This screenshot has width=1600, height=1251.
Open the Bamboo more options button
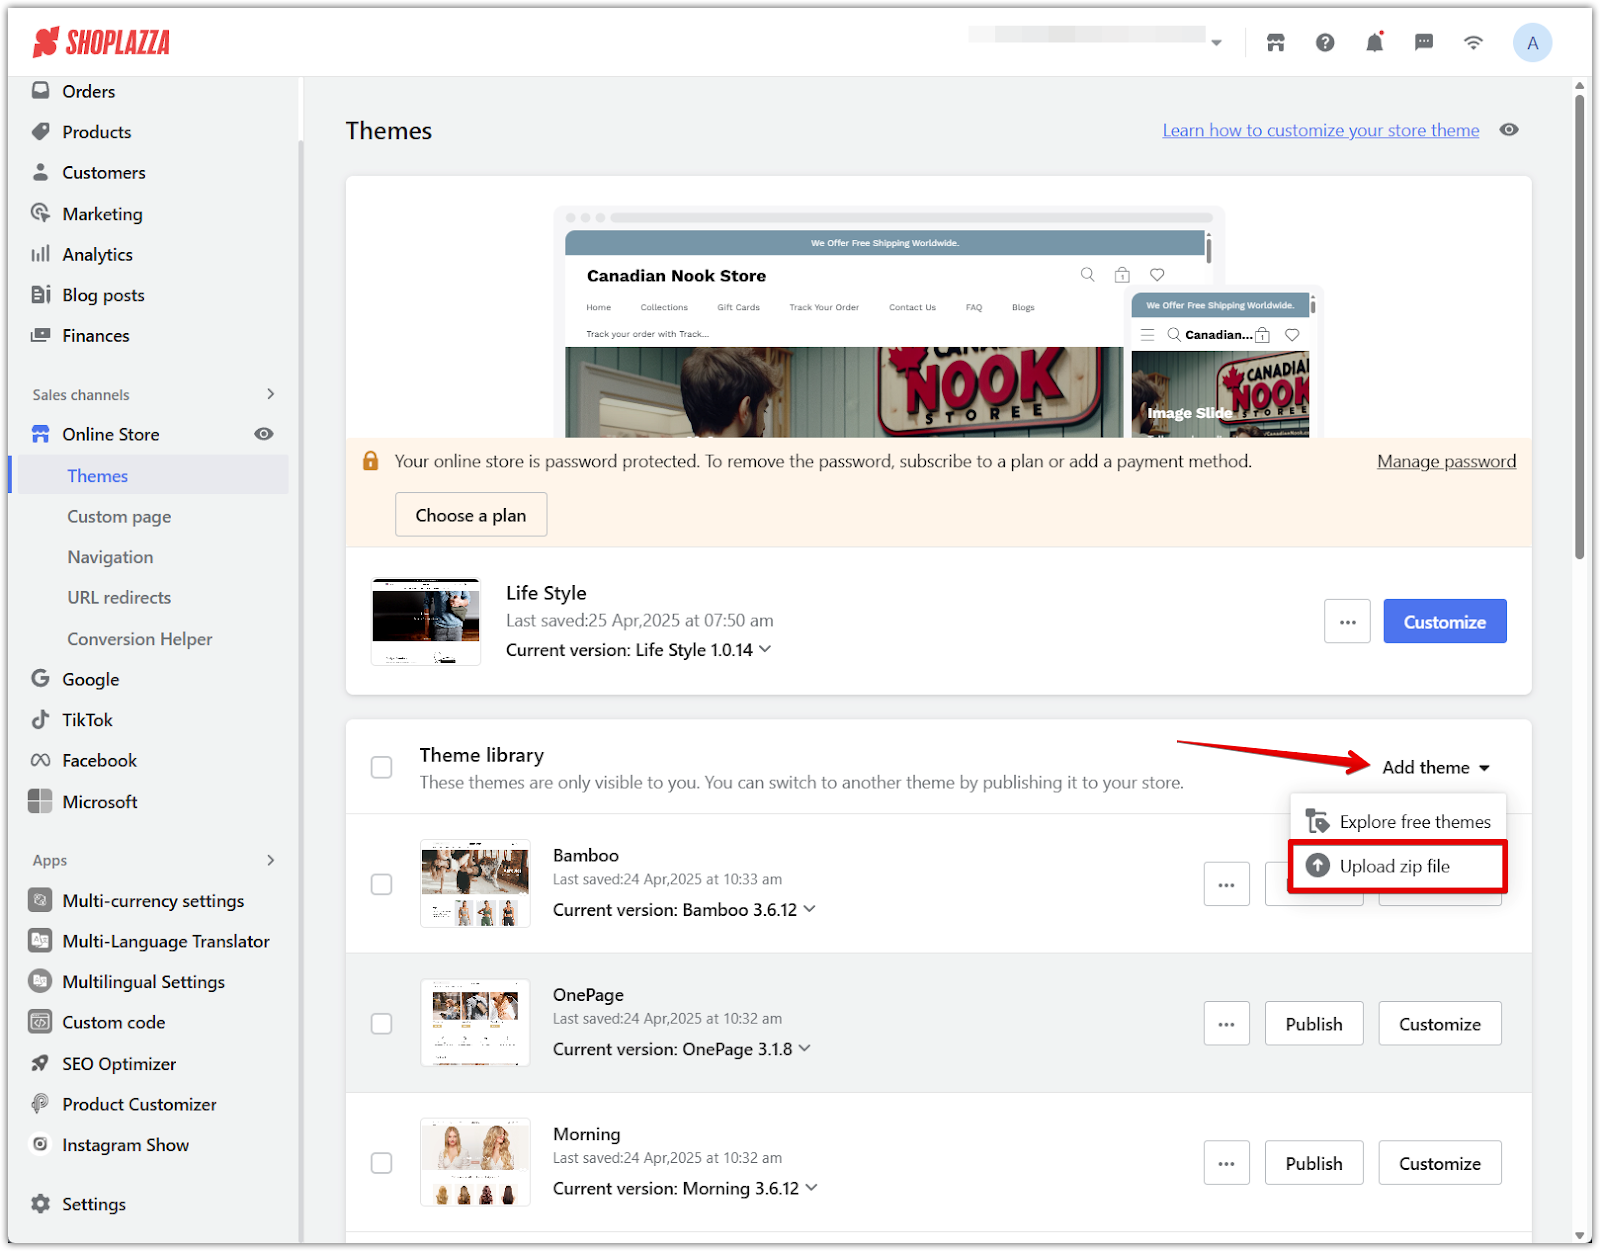pos(1226,884)
